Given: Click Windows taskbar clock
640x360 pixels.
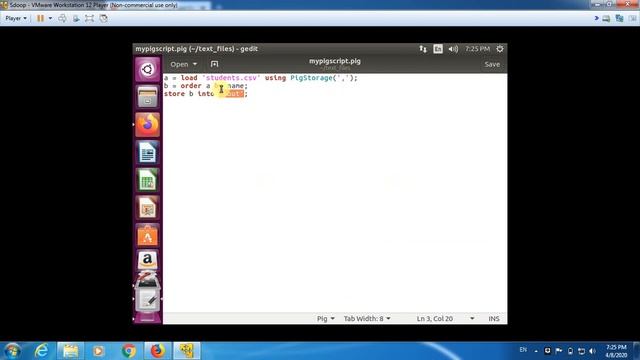Looking at the screenshot, I should coord(616,351).
